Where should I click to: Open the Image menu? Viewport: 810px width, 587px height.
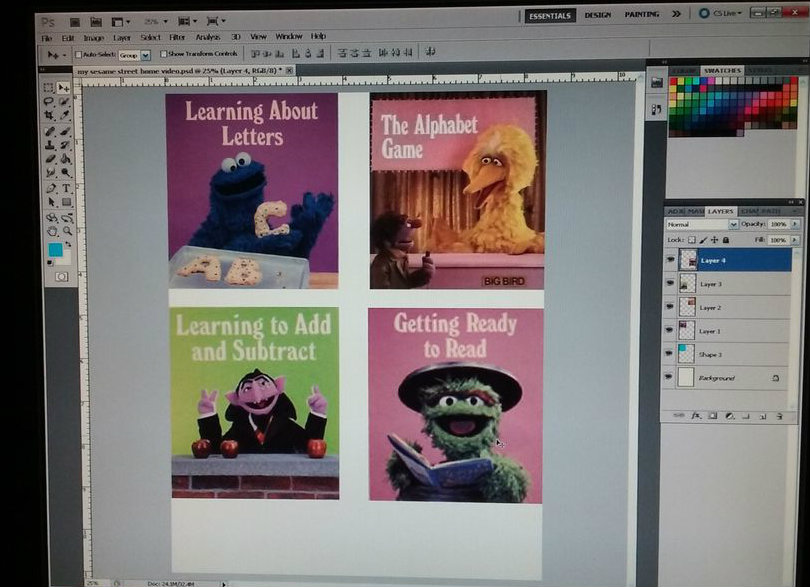click(x=94, y=38)
